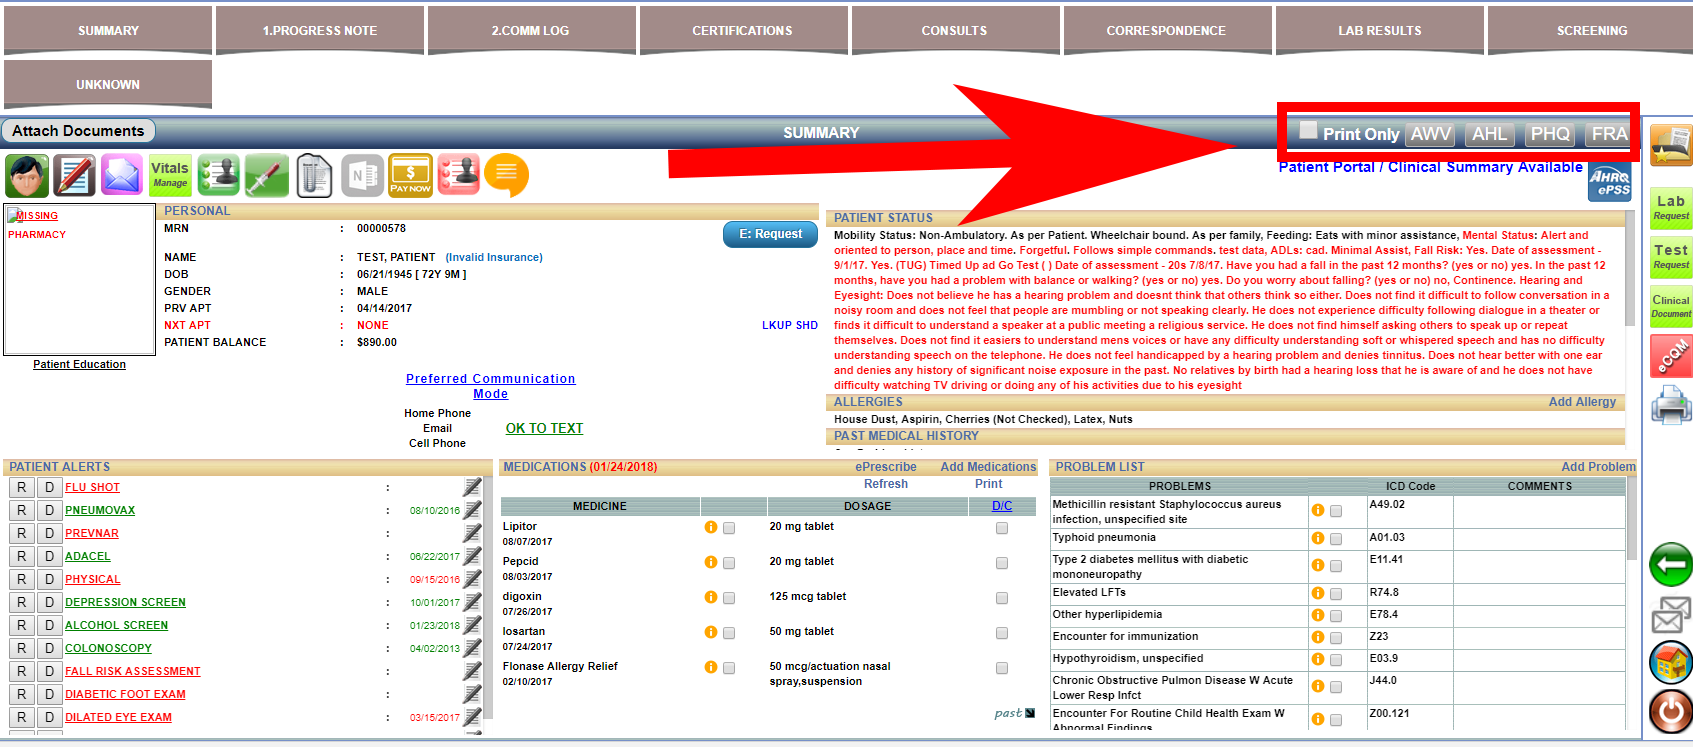Click the E: Request button

click(770, 234)
